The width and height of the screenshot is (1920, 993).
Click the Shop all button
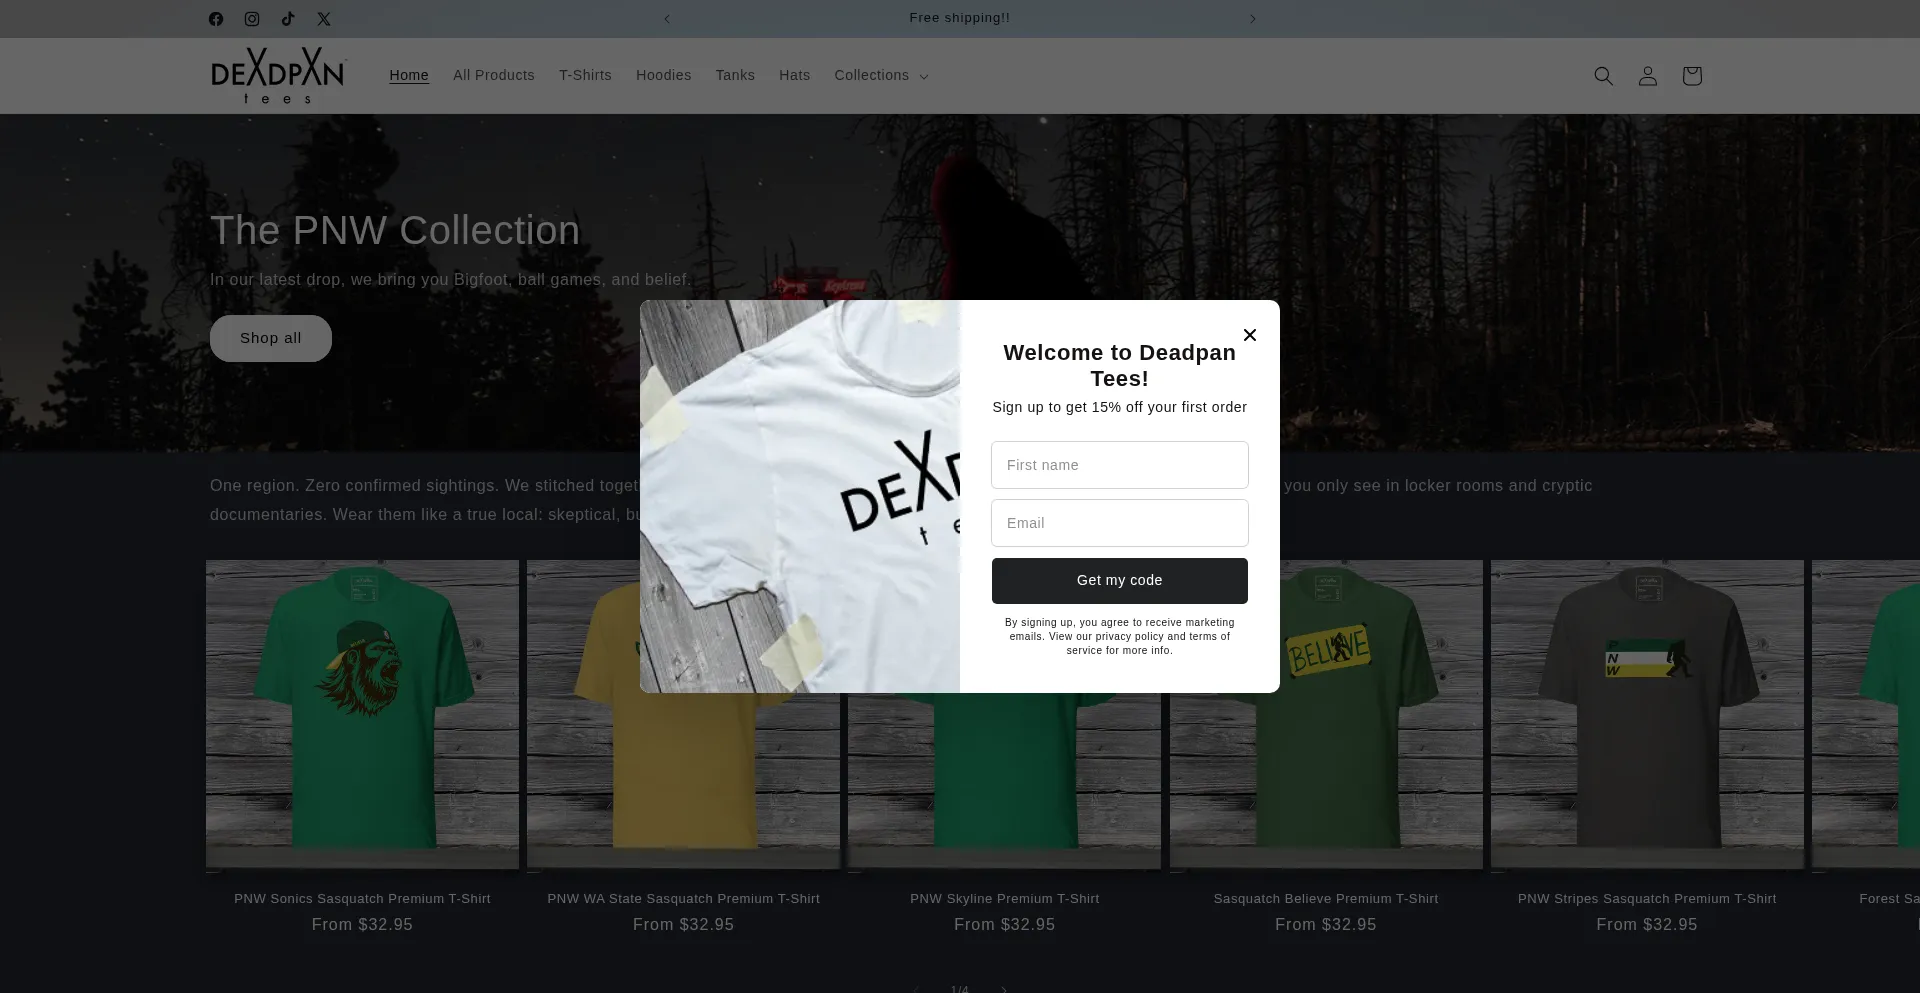[271, 338]
